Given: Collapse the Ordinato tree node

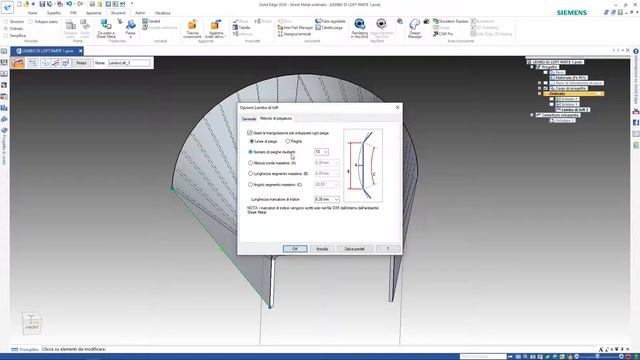Looking at the screenshot, I should point(540,94).
